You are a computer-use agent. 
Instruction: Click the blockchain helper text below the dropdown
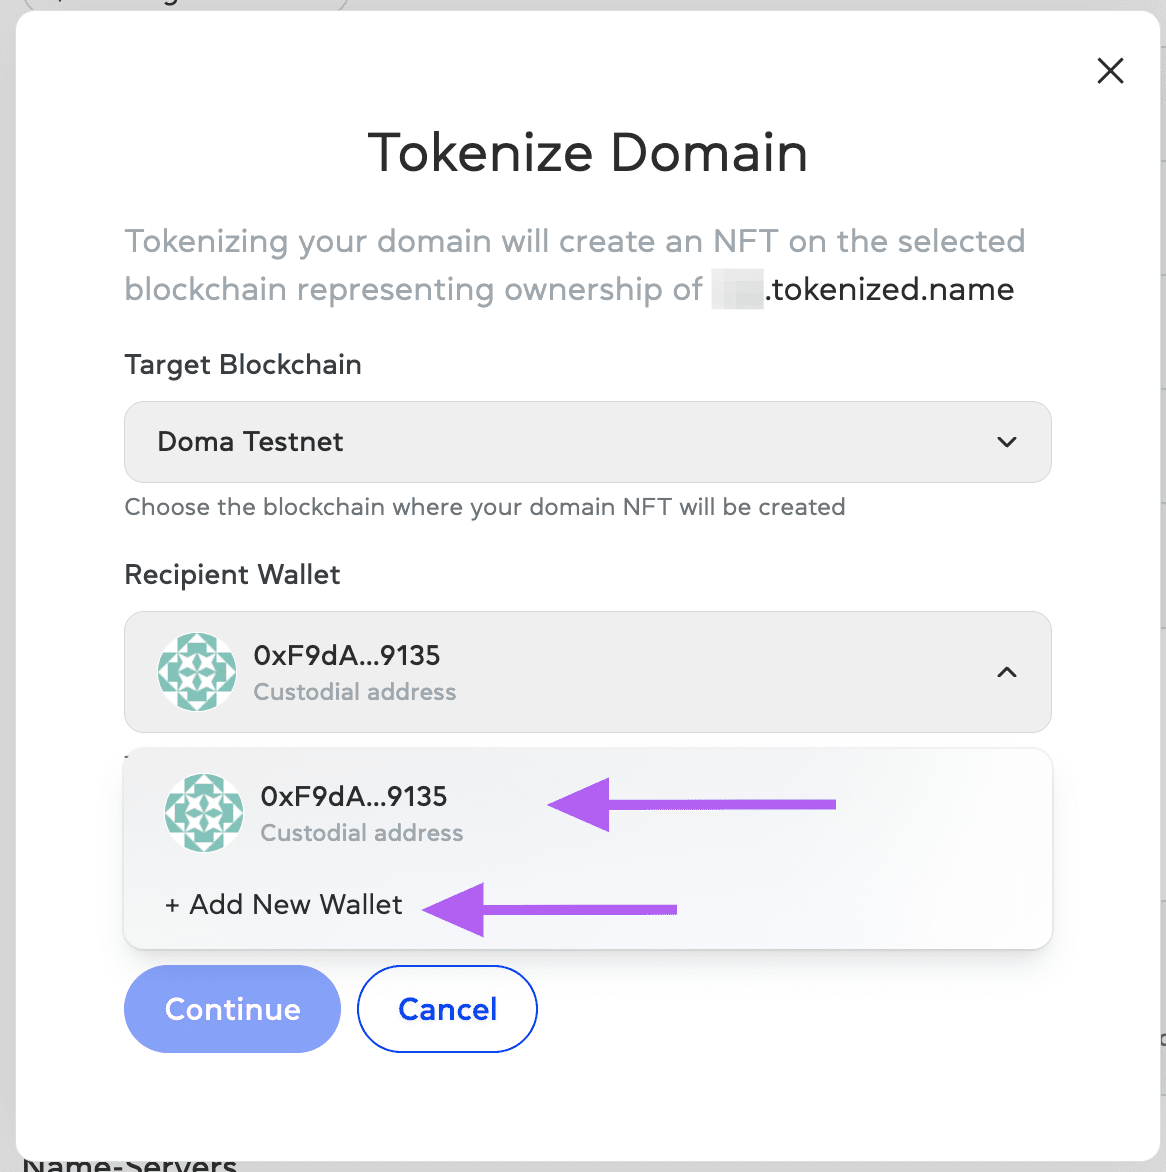coord(485,507)
